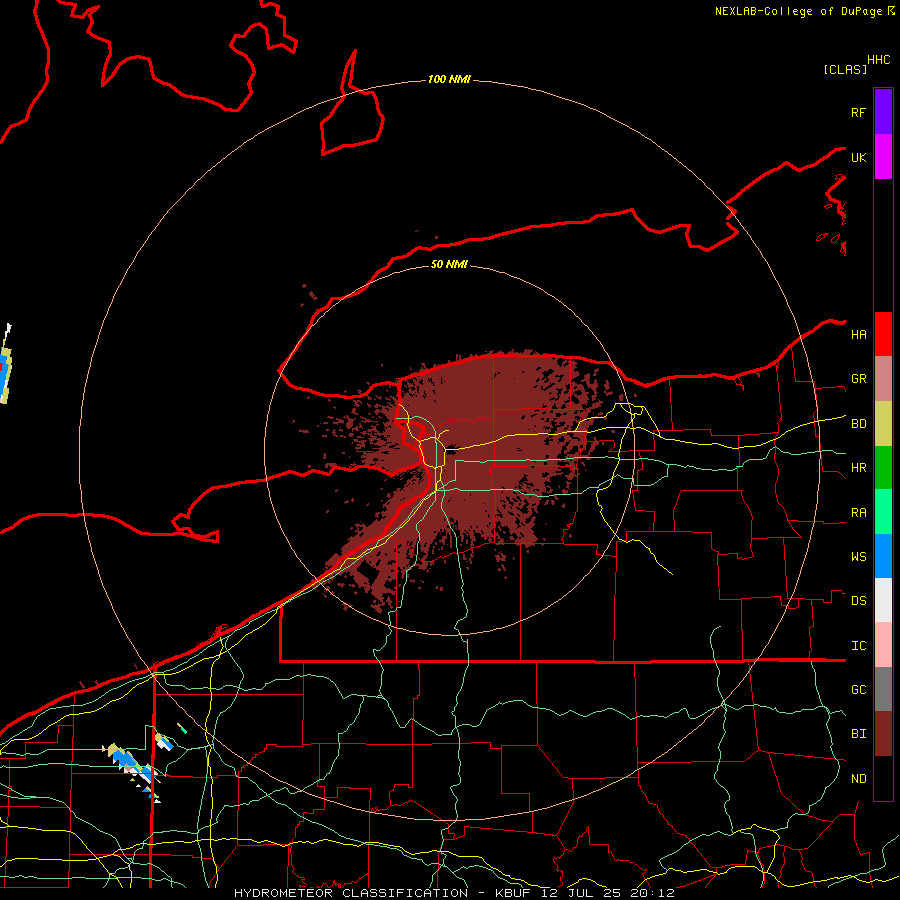Click the UK legend label
Image resolution: width=900 pixels, height=900 pixels.
[859, 157]
